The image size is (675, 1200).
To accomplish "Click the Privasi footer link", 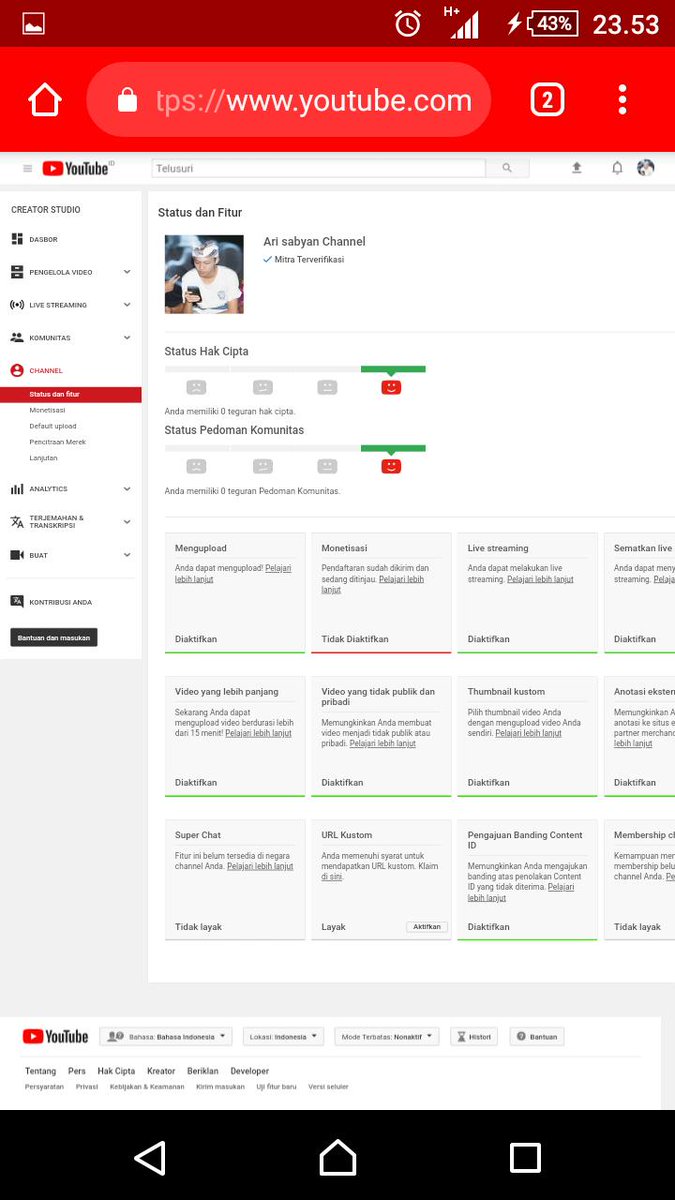I will pos(87,1087).
